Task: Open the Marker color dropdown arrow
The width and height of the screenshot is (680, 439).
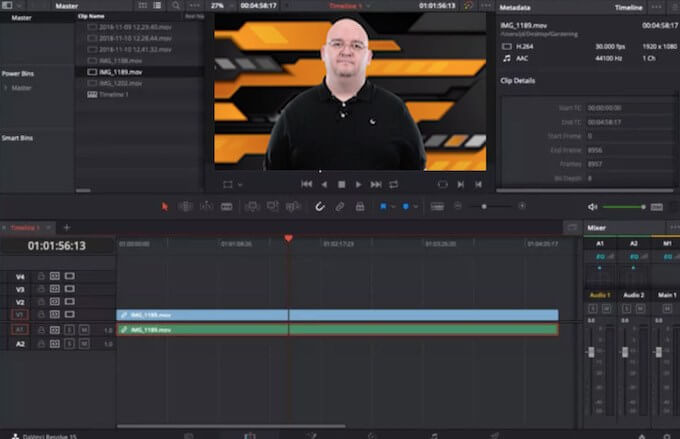Action: (x=415, y=207)
